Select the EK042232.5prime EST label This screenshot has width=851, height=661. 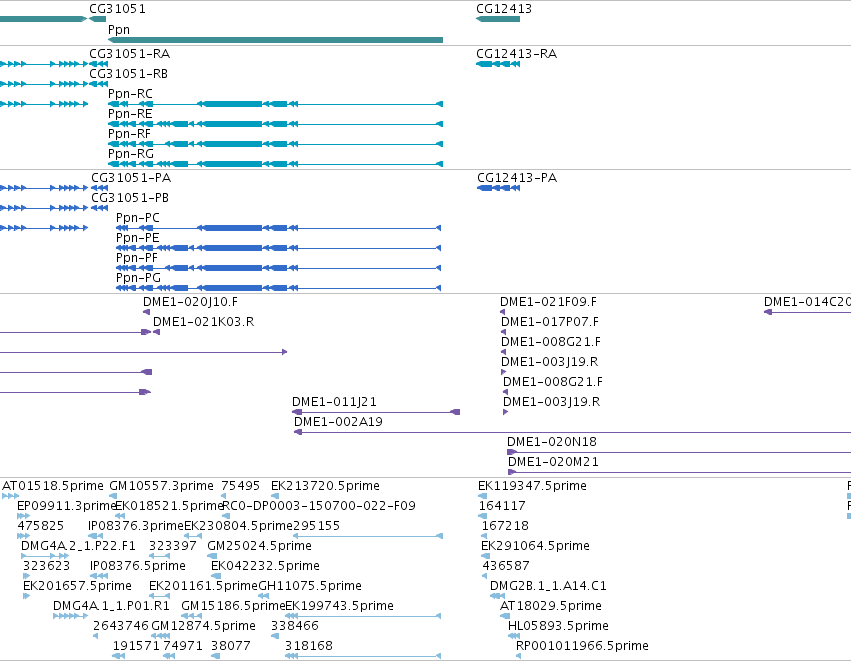[x=265, y=567]
